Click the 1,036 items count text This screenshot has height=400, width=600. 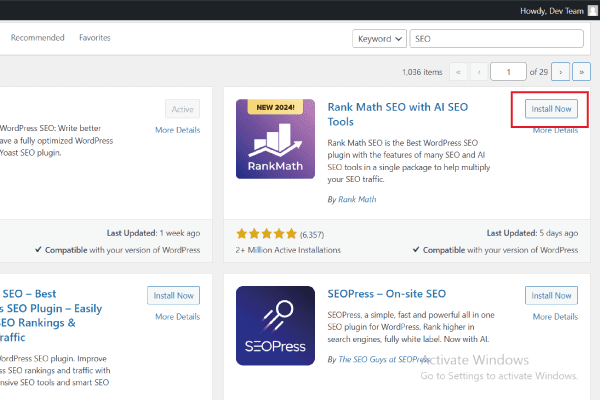[x=422, y=72]
